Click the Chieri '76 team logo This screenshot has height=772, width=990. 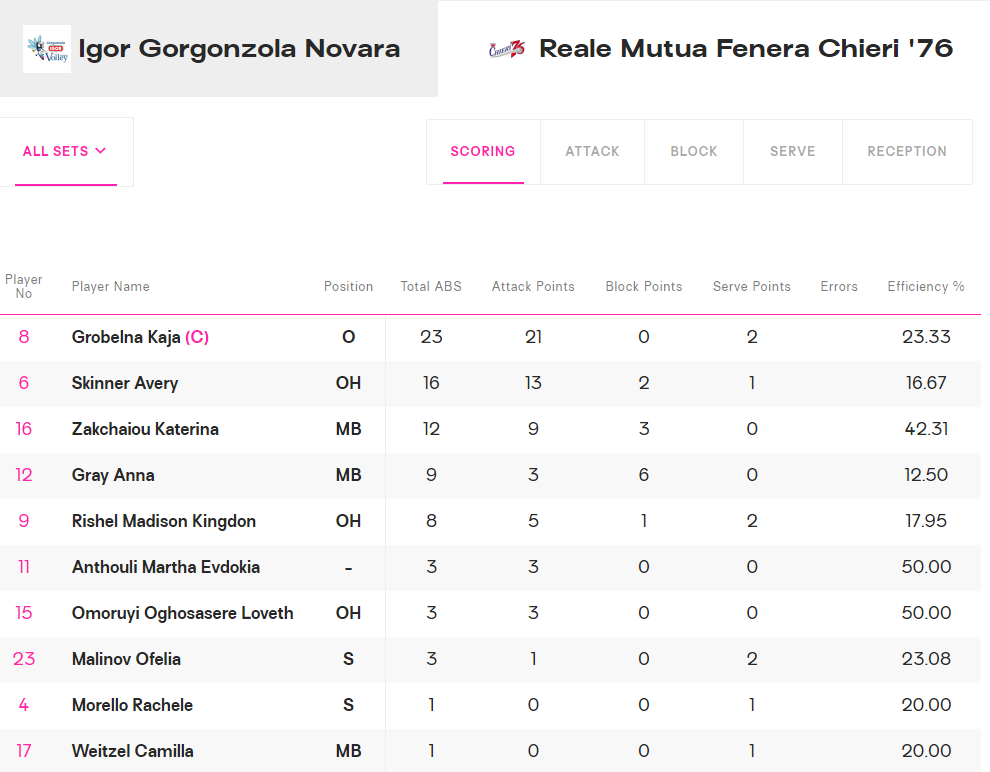tap(507, 49)
